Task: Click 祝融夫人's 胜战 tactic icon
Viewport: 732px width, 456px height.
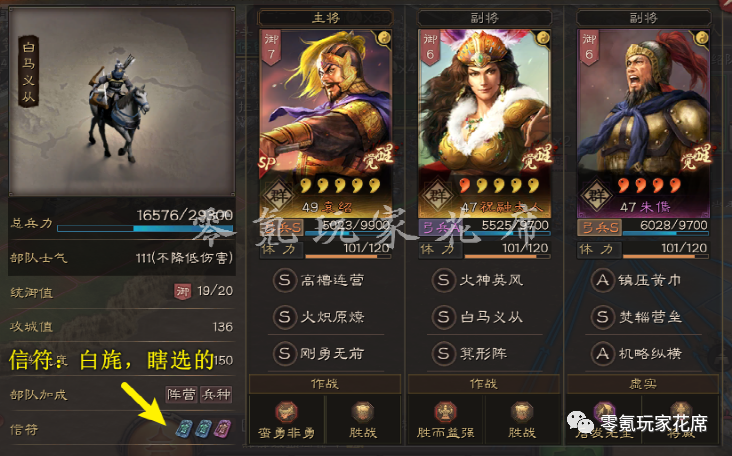Action: click(x=521, y=413)
